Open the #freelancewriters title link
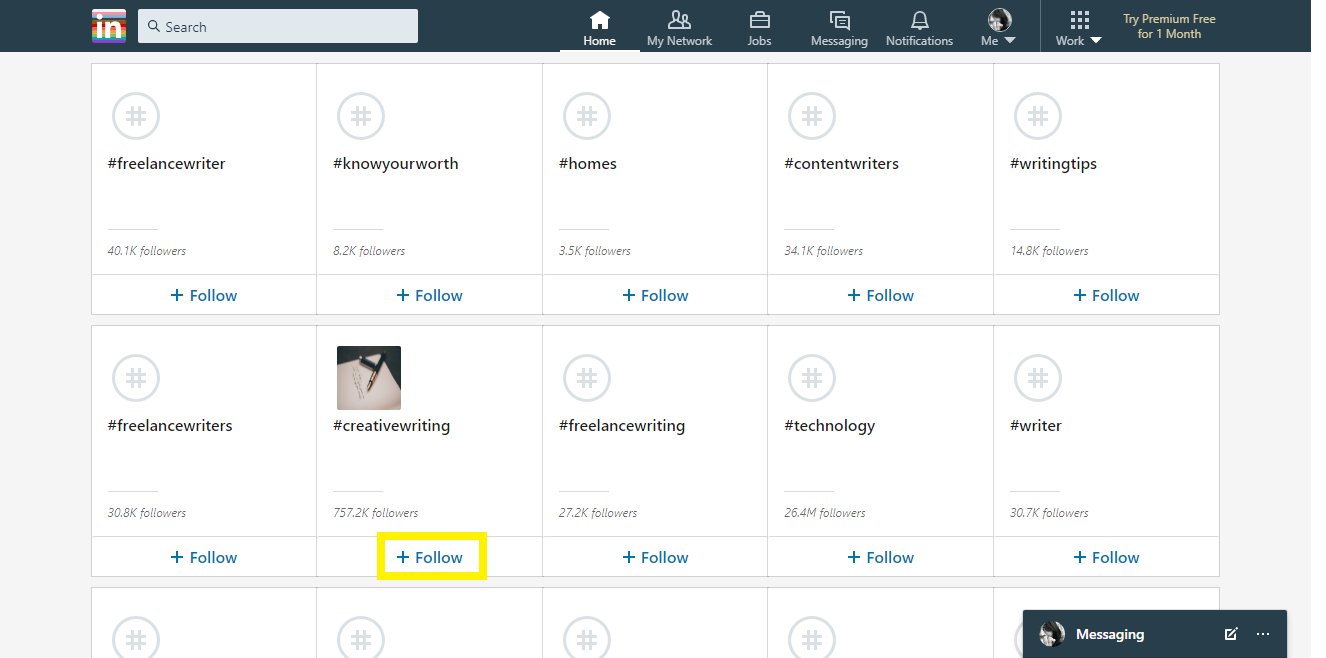Screen dimensions: 1326x658 (170, 426)
